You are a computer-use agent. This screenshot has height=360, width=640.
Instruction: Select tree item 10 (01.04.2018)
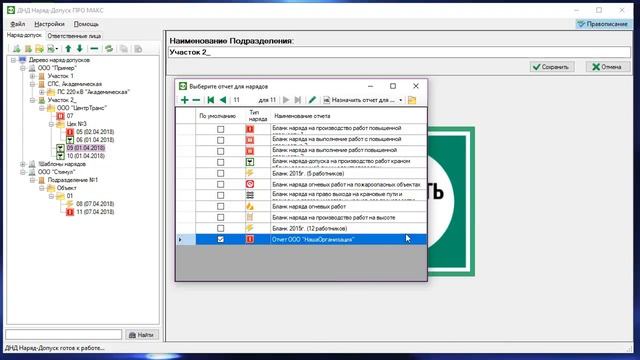[x=85, y=156]
